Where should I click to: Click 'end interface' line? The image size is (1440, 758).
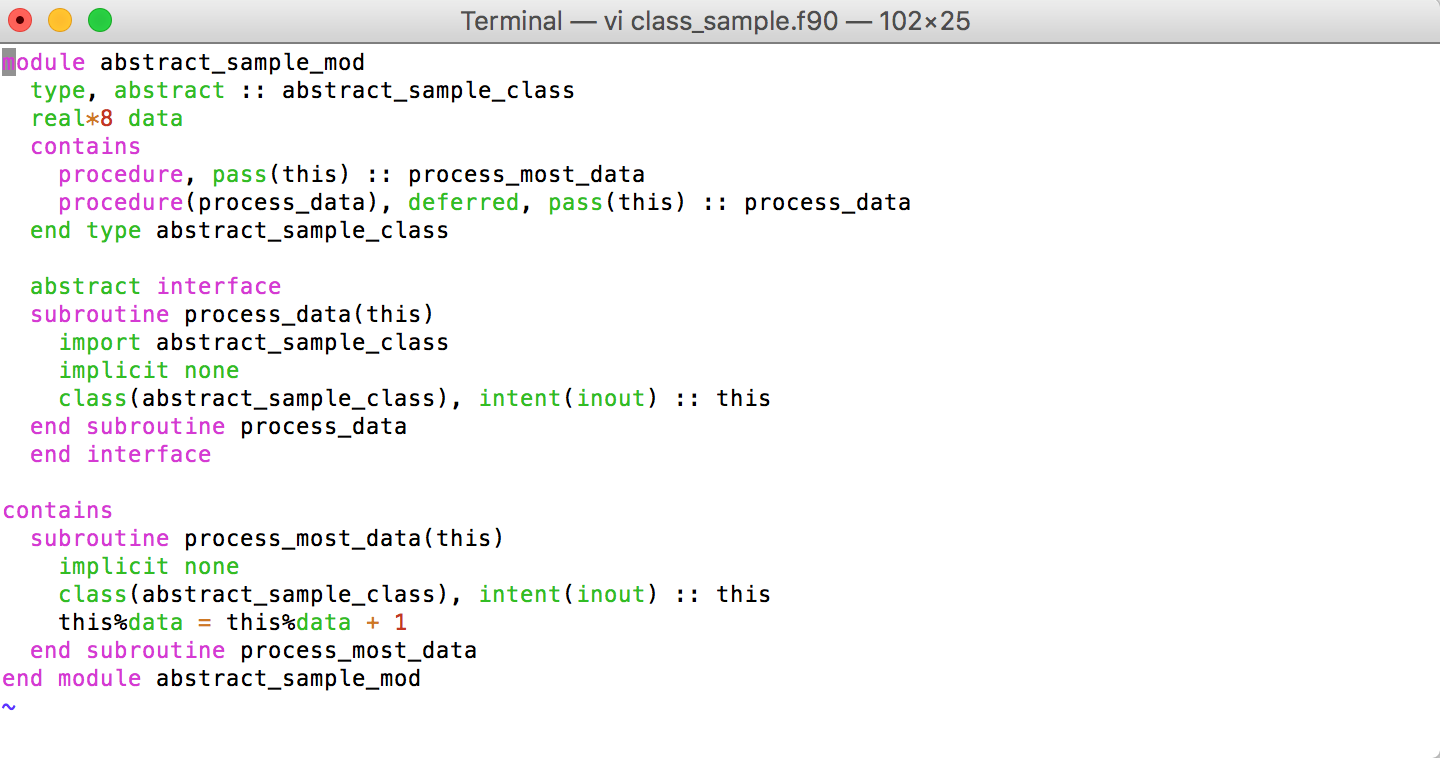121,454
